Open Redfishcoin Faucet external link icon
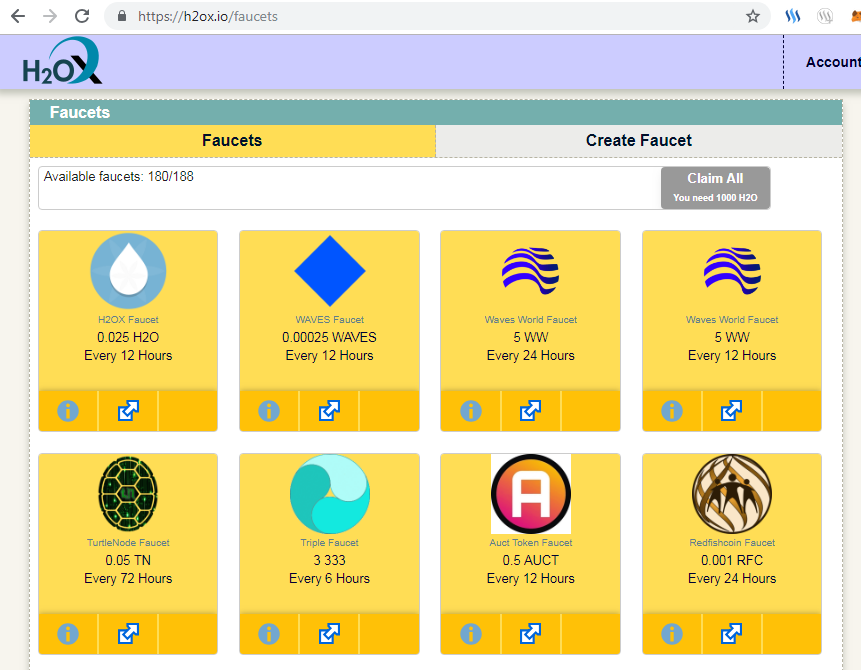This screenshot has height=670, width=861. pyautogui.click(x=731, y=633)
